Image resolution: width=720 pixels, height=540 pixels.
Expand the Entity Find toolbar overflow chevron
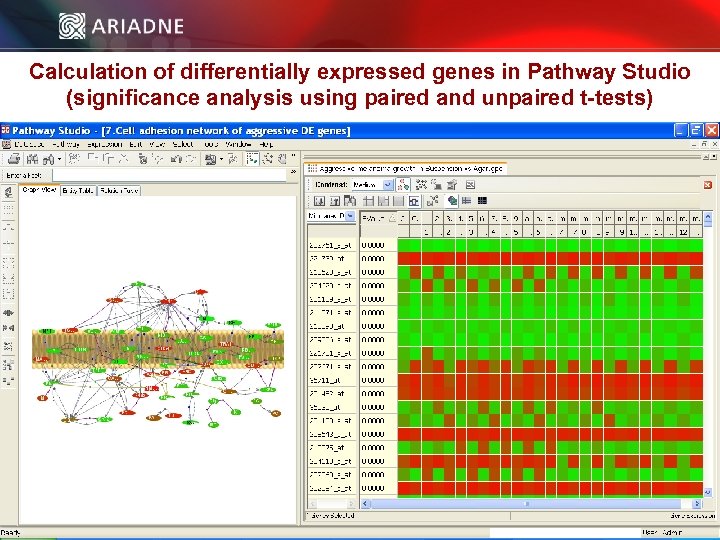click(x=293, y=172)
